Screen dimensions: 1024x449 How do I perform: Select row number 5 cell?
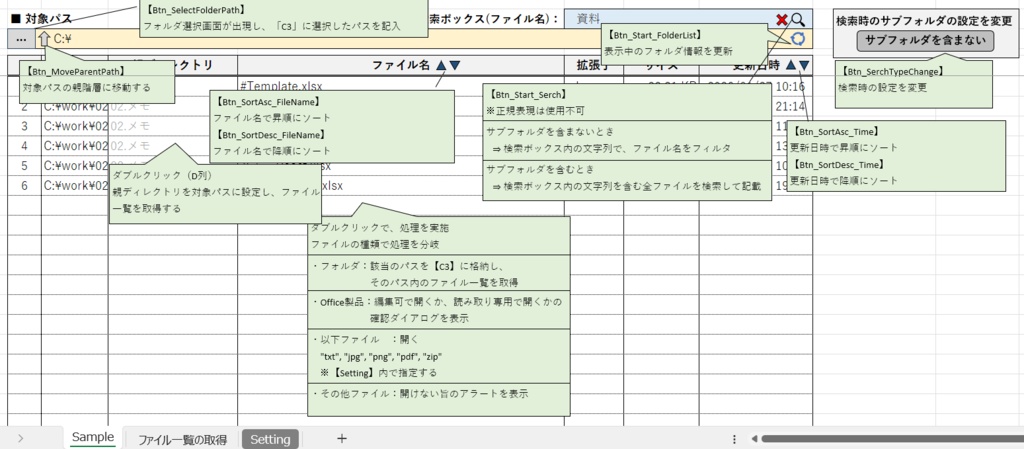point(24,166)
